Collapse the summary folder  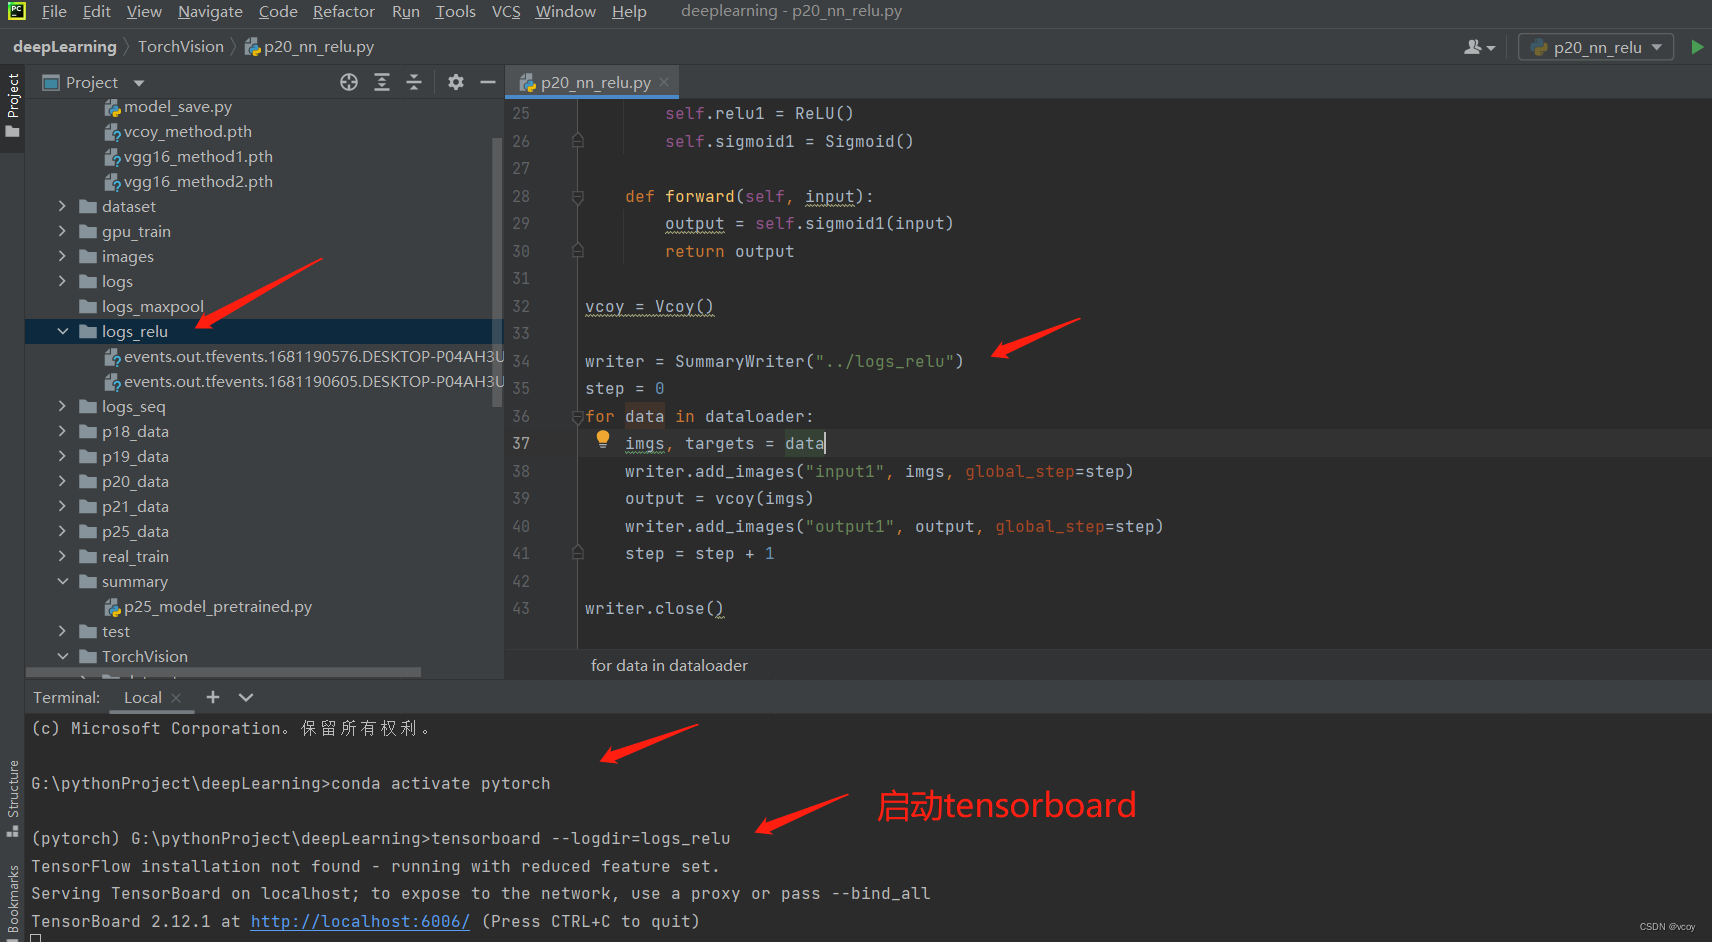(x=62, y=581)
